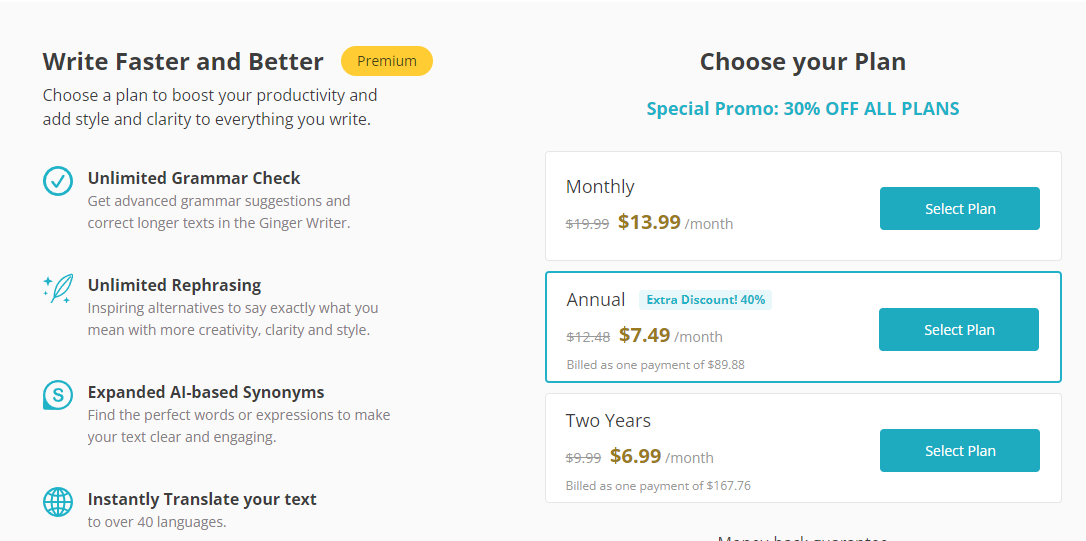Click the Unlimited Grammar Check checkmark icon
The height and width of the screenshot is (541, 1086).
58,181
